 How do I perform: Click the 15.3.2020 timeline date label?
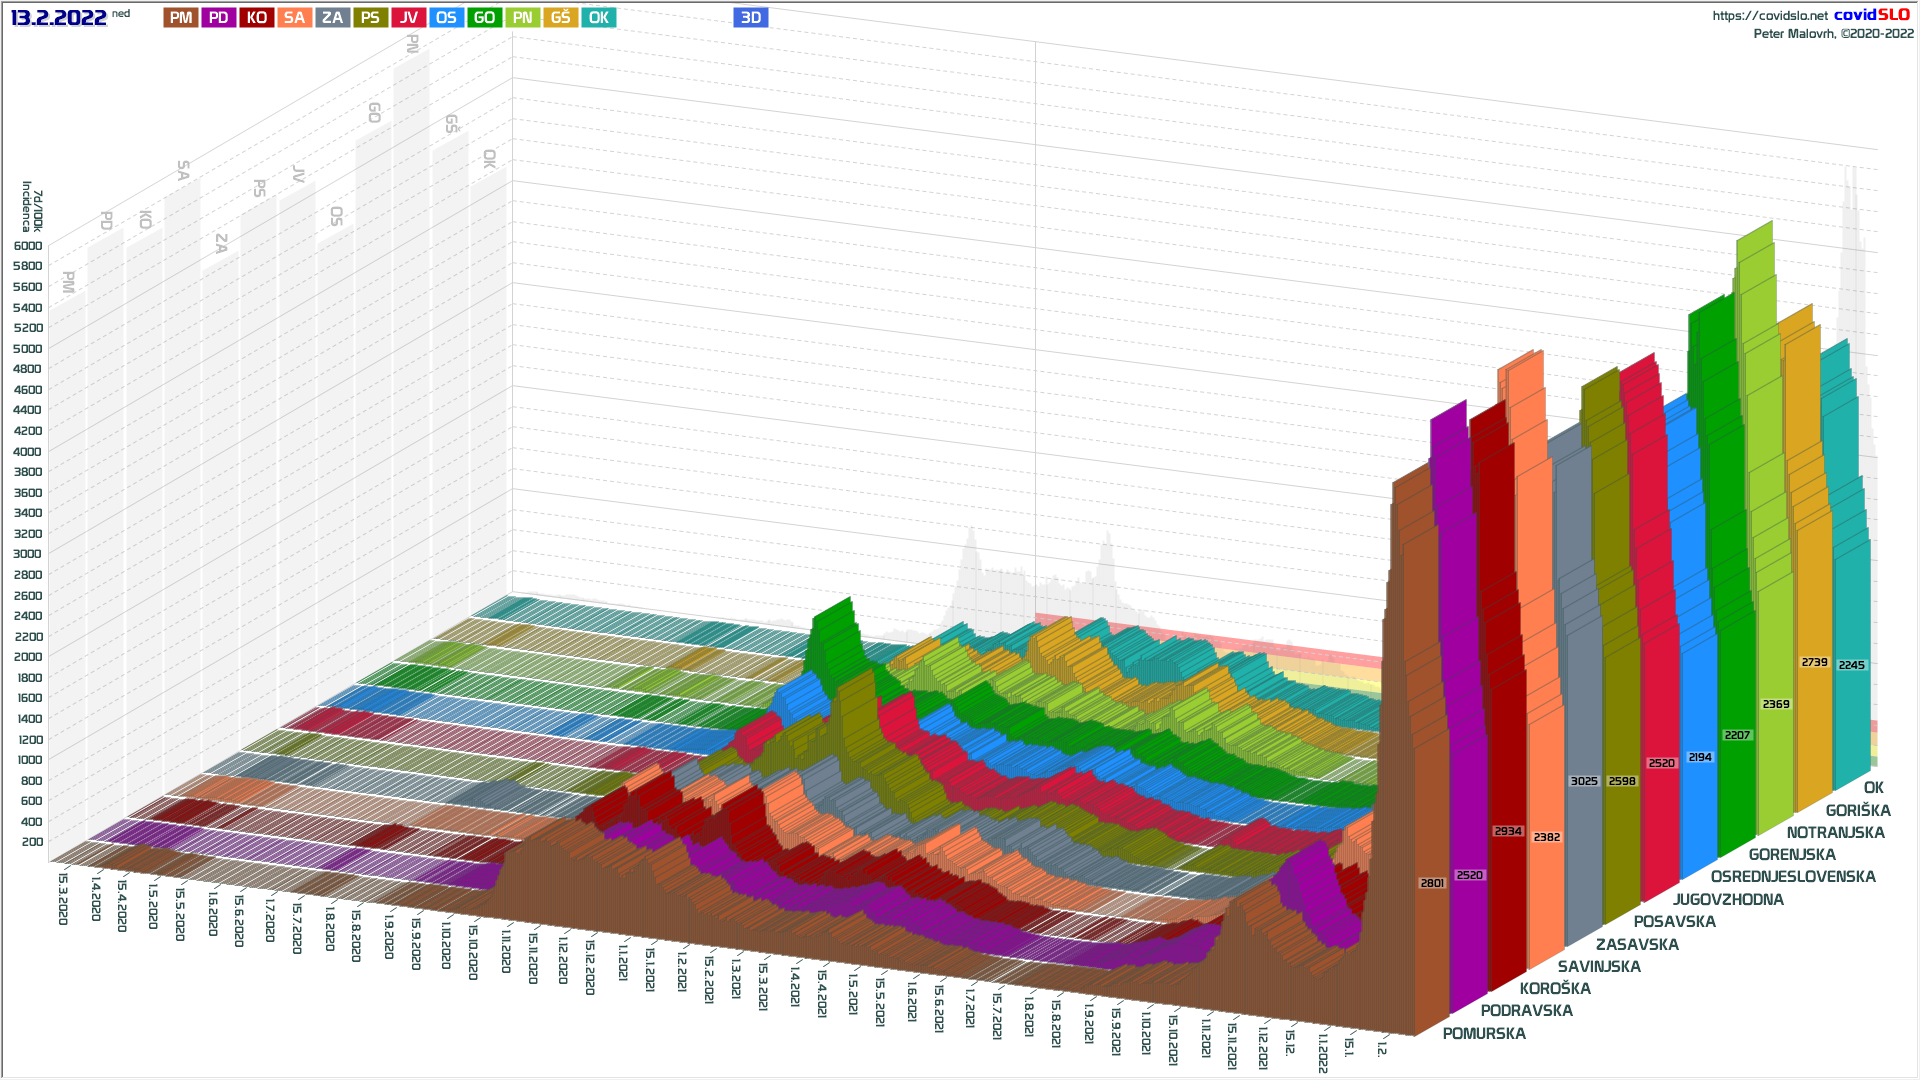point(63,898)
